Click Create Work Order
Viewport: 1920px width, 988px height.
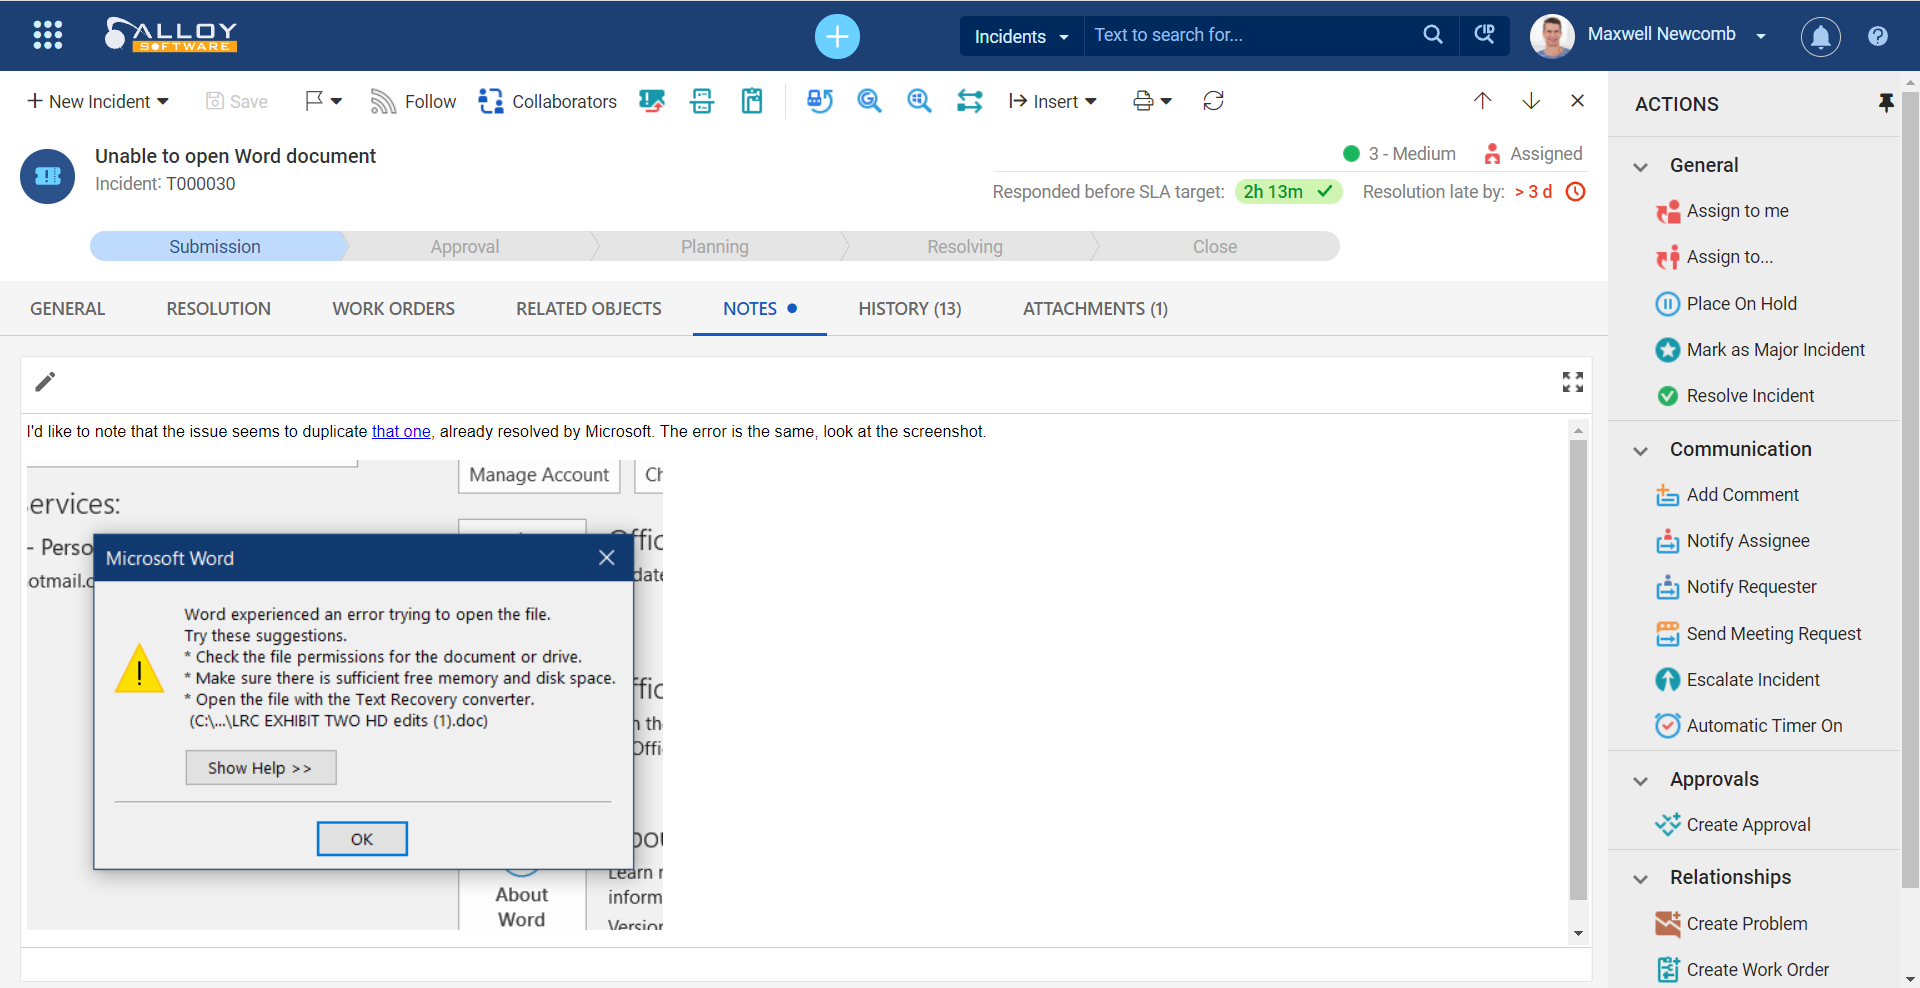click(x=1742, y=970)
